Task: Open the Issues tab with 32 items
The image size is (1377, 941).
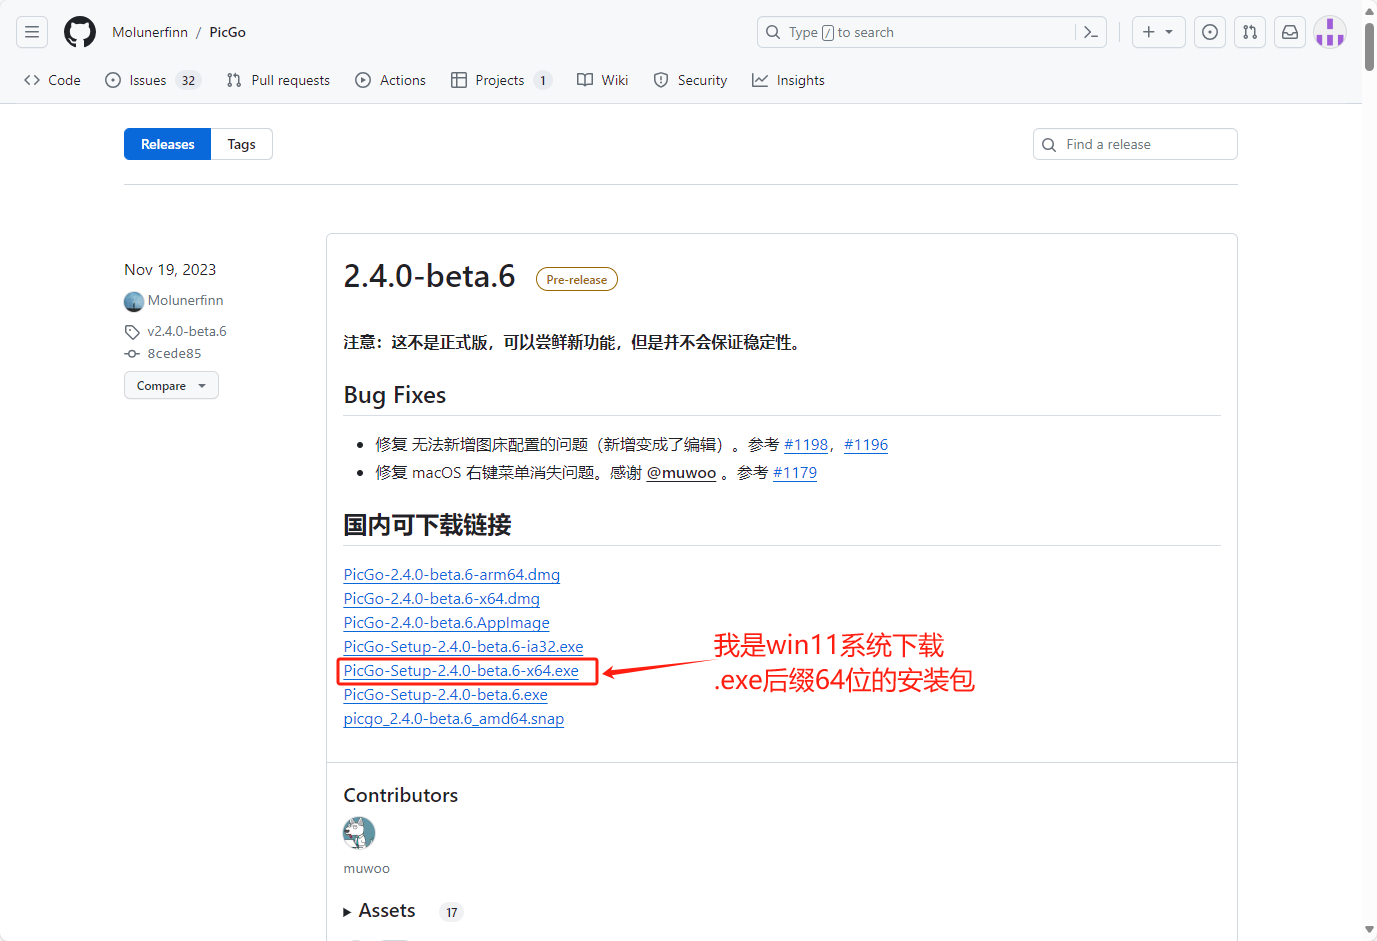Action: pos(153,80)
